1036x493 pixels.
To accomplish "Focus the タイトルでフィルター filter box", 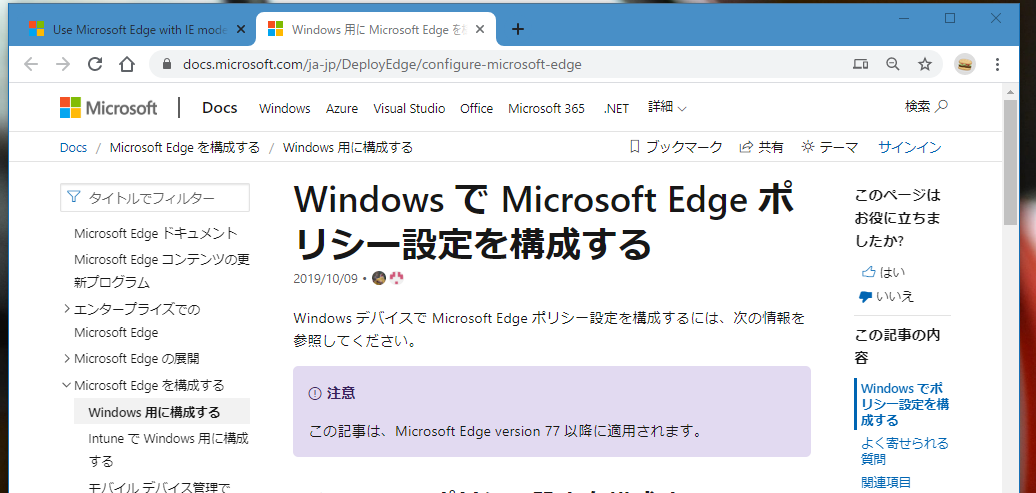I will [155, 198].
